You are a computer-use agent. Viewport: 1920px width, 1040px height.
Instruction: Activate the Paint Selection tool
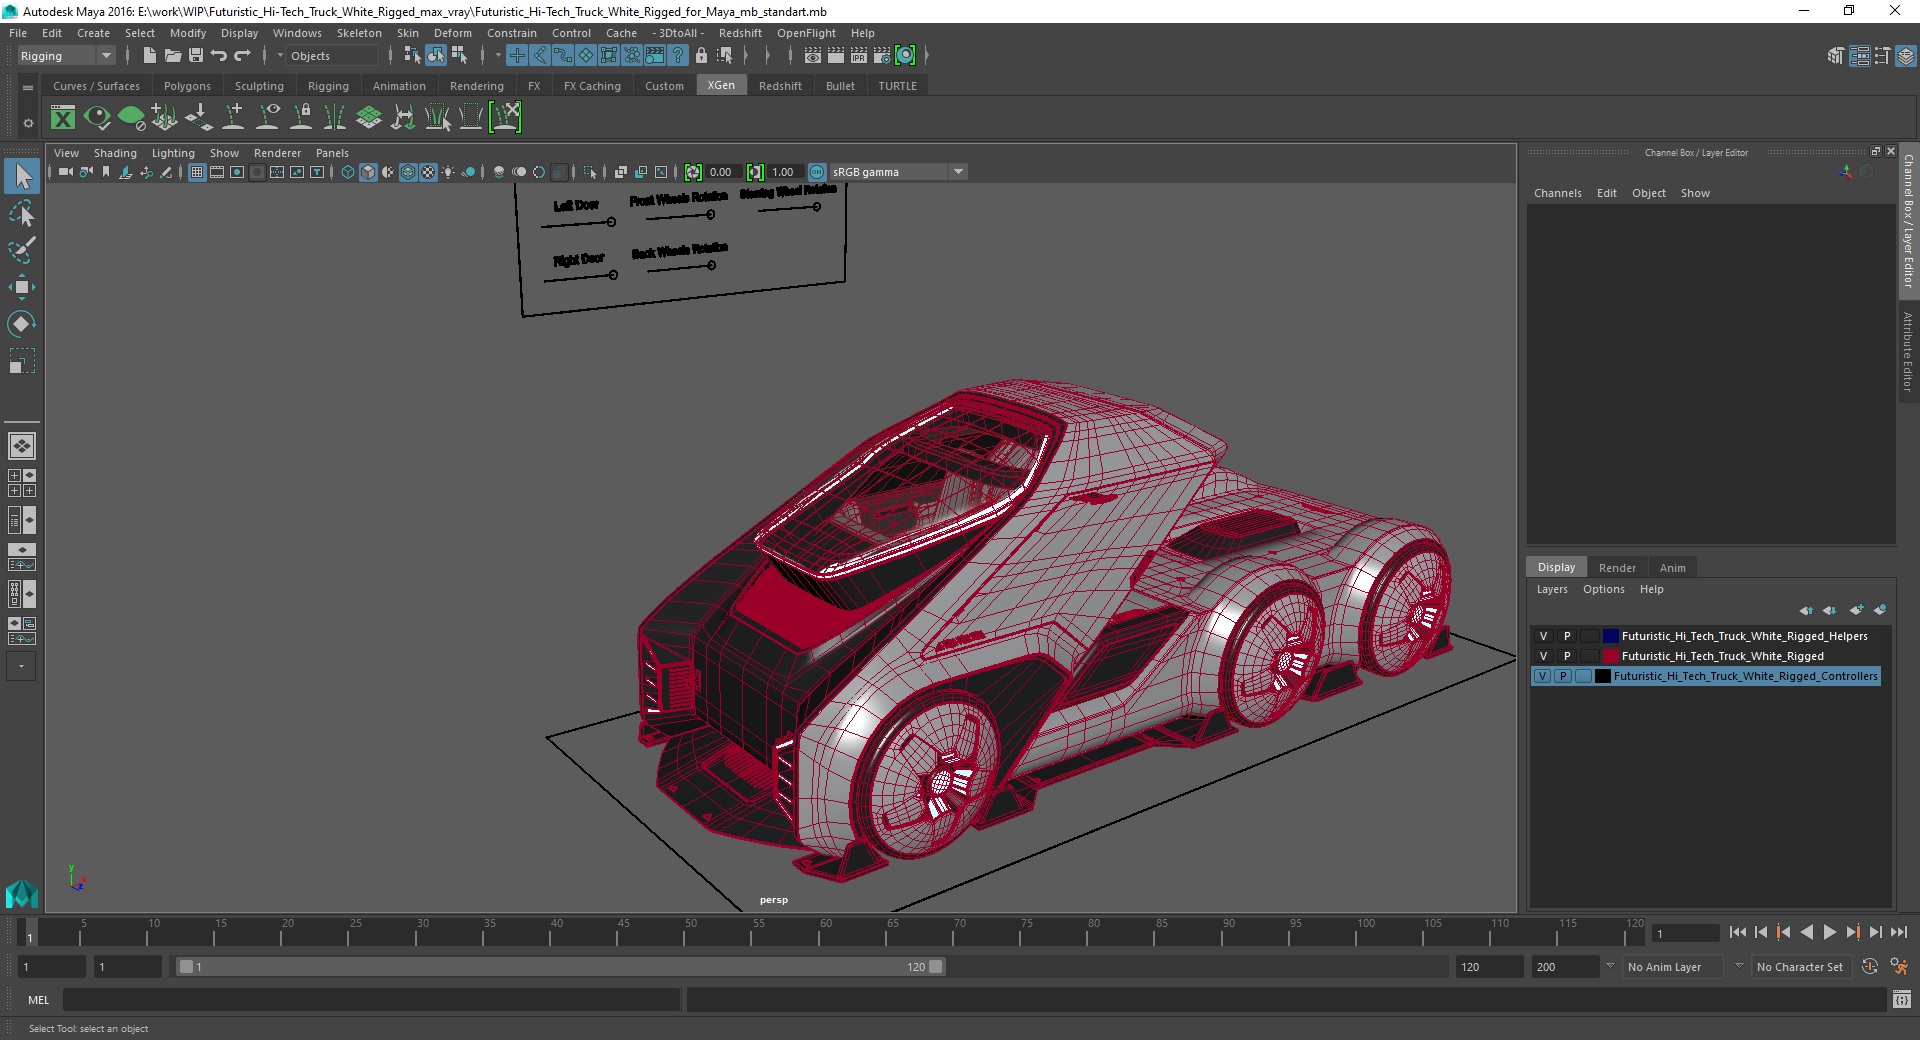(x=22, y=250)
